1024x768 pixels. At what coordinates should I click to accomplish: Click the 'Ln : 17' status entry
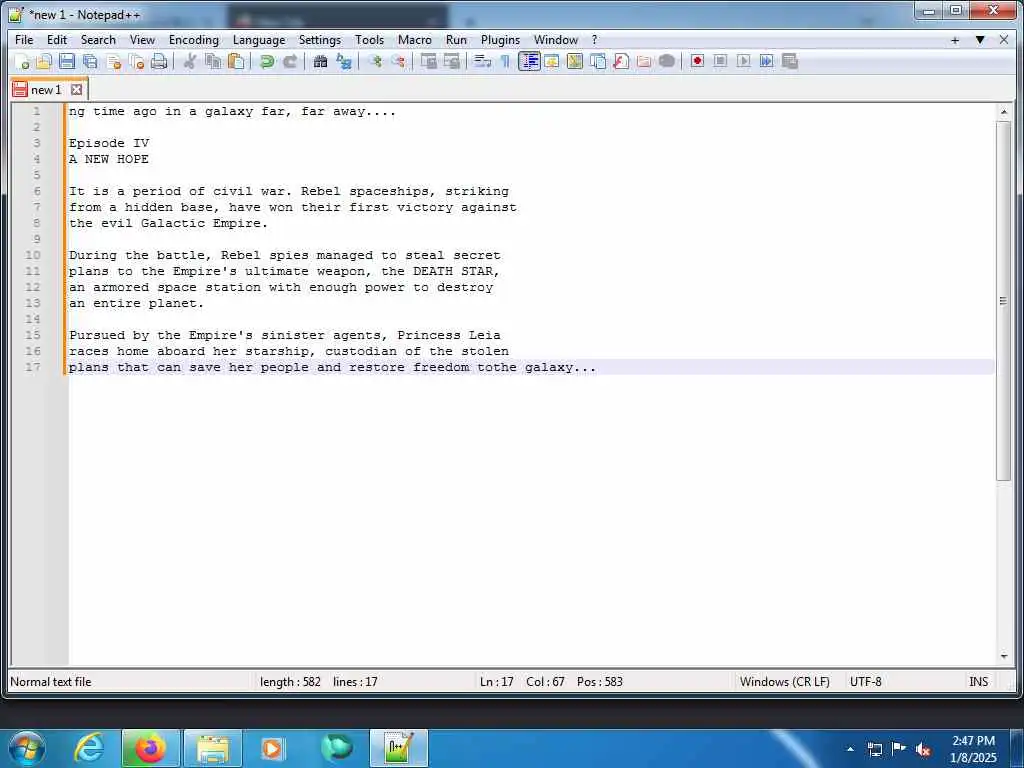click(x=496, y=682)
